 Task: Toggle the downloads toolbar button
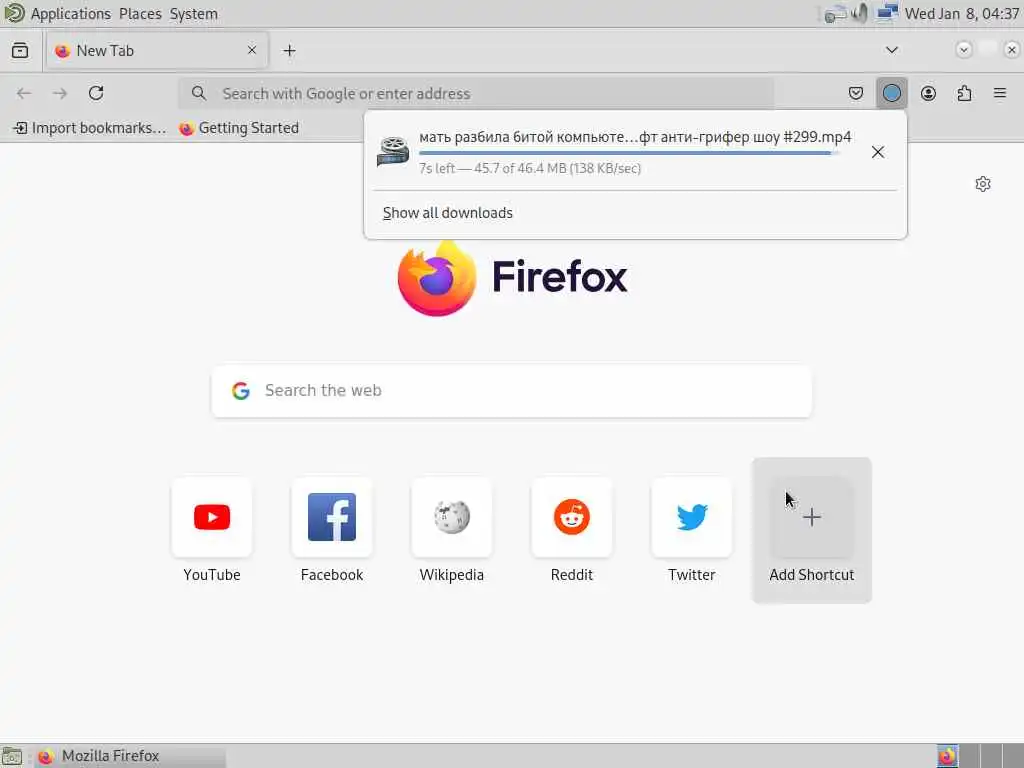pos(891,93)
